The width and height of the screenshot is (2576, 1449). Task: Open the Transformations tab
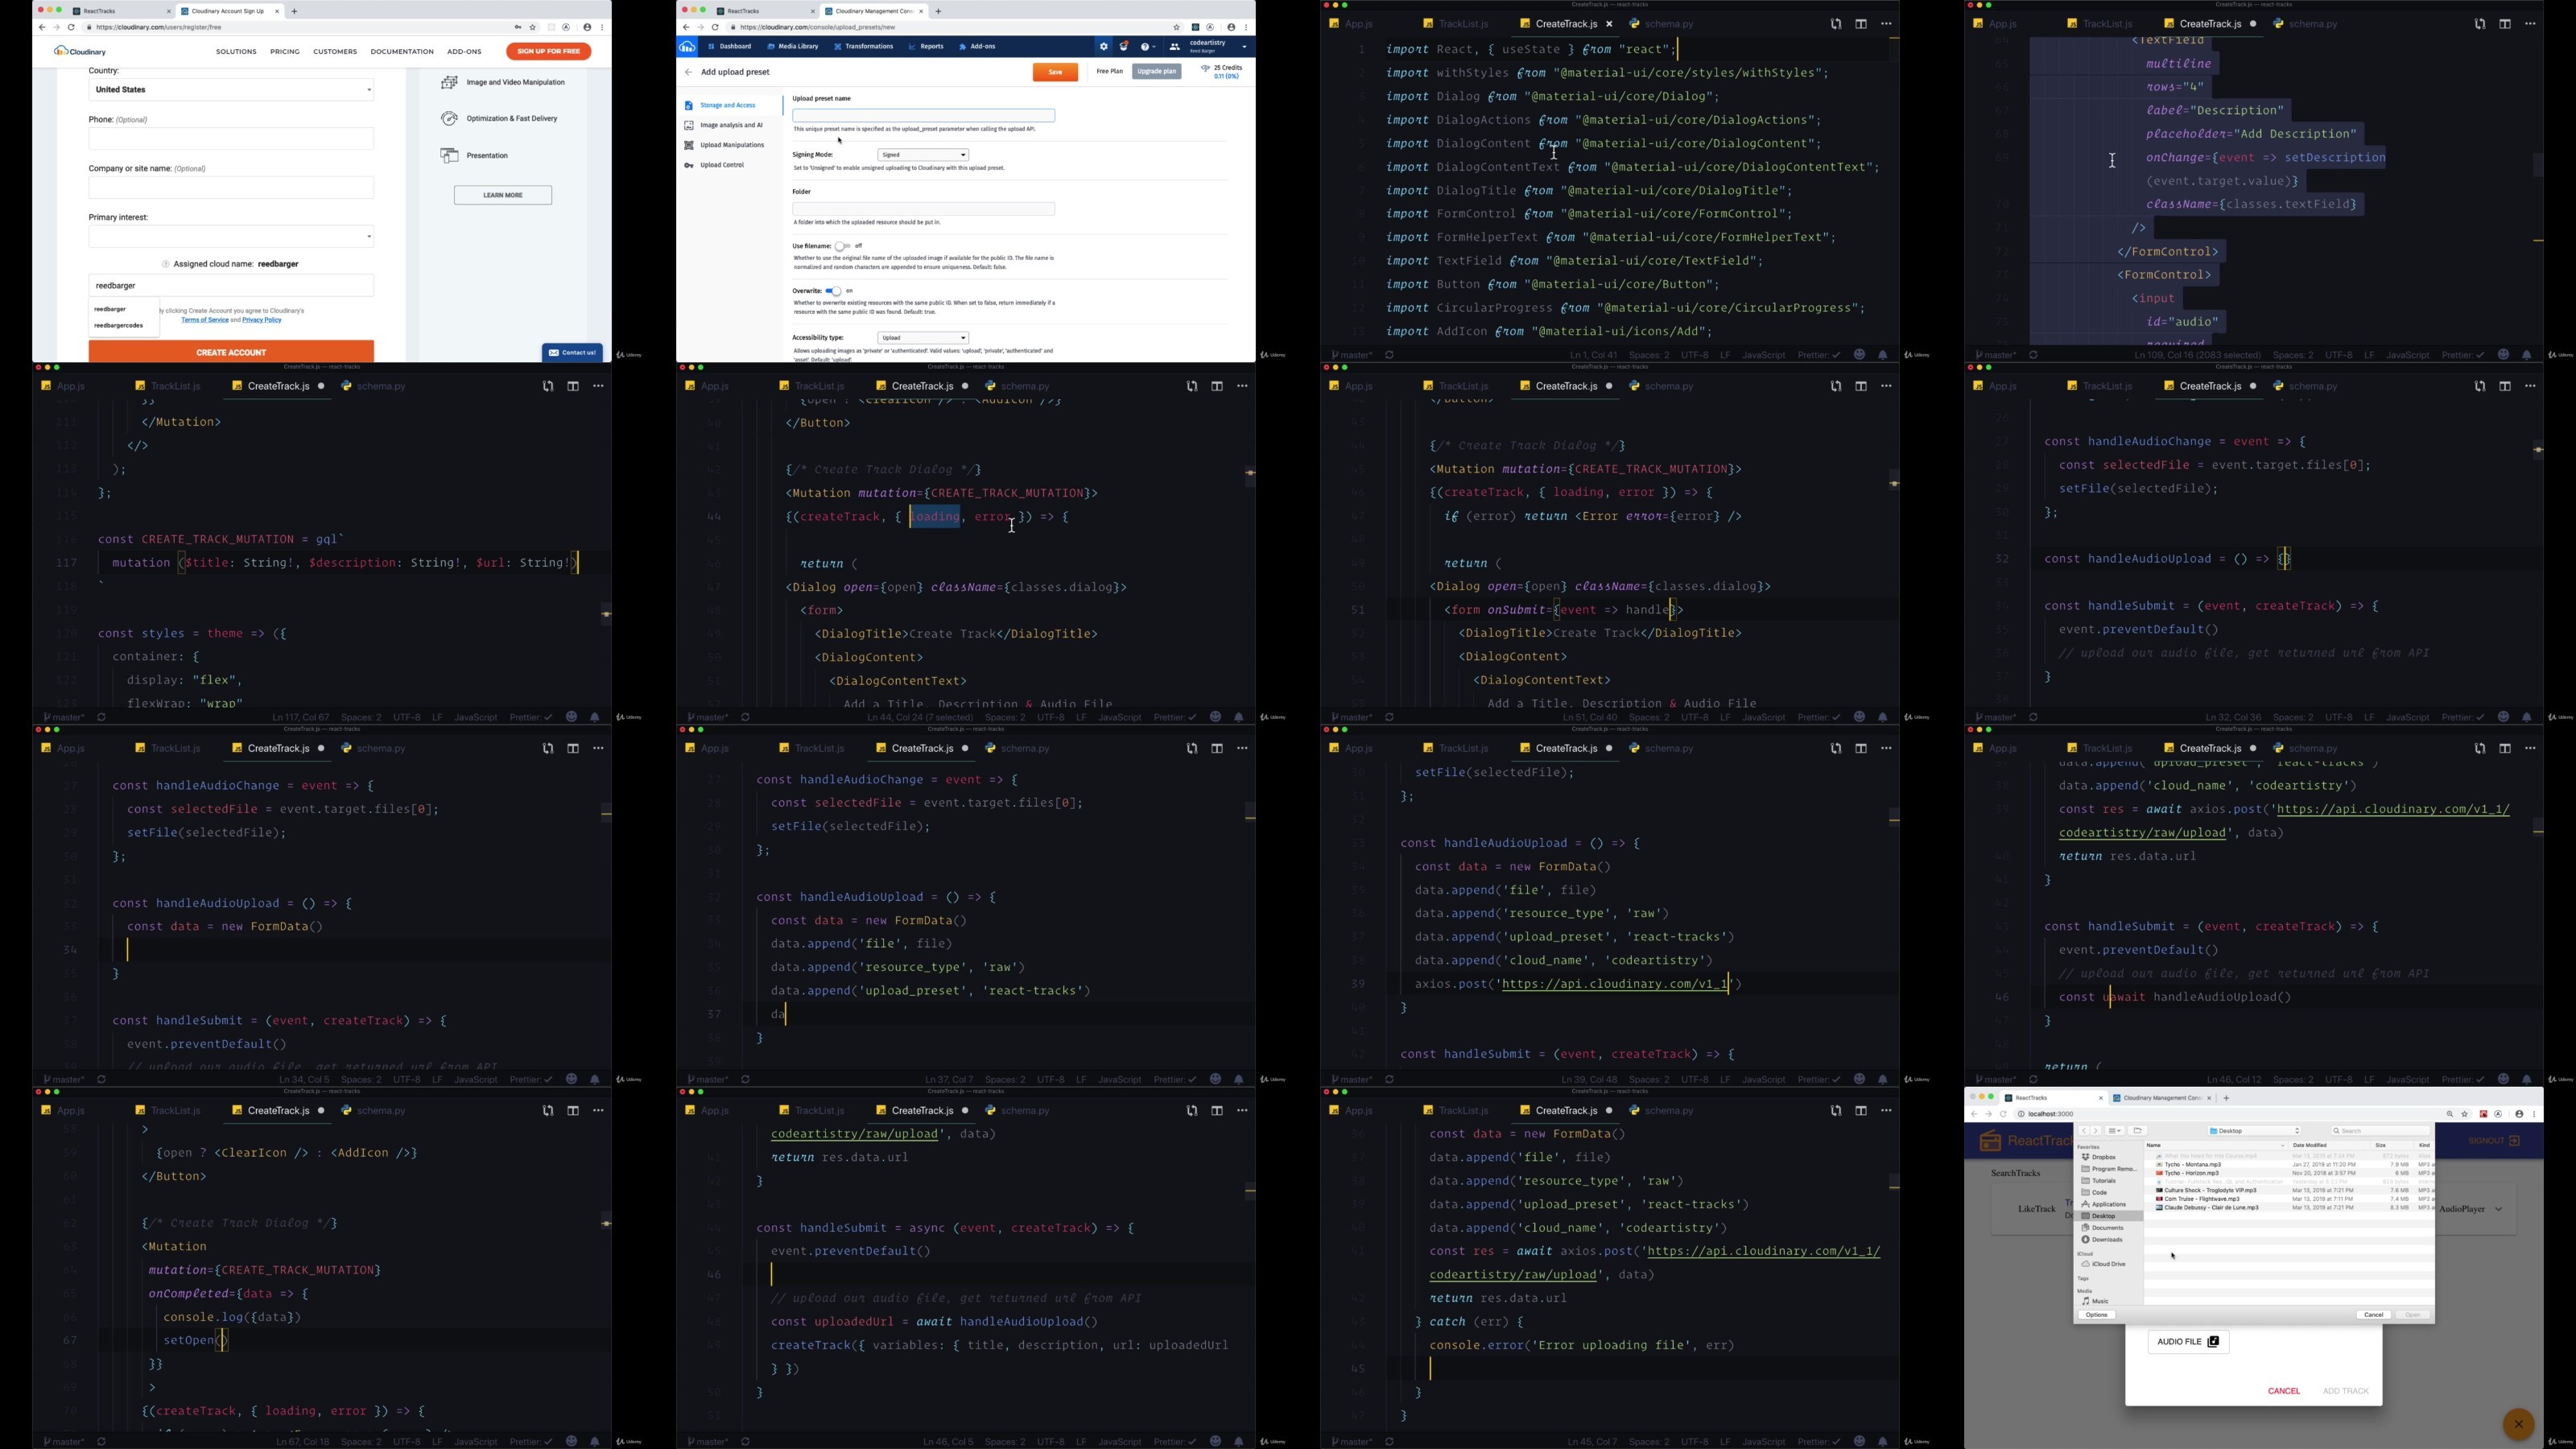(x=863, y=47)
